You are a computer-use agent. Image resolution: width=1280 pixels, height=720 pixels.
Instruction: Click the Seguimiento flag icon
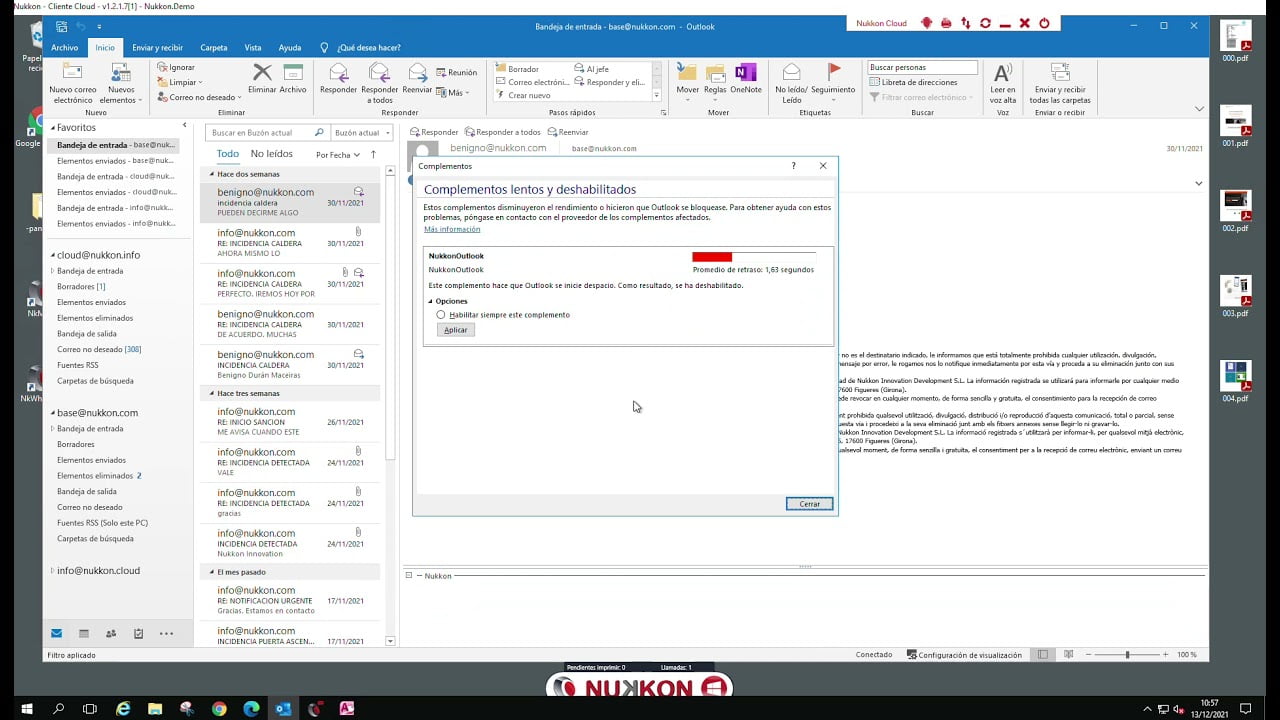pyautogui.click(x=833, y=72)
